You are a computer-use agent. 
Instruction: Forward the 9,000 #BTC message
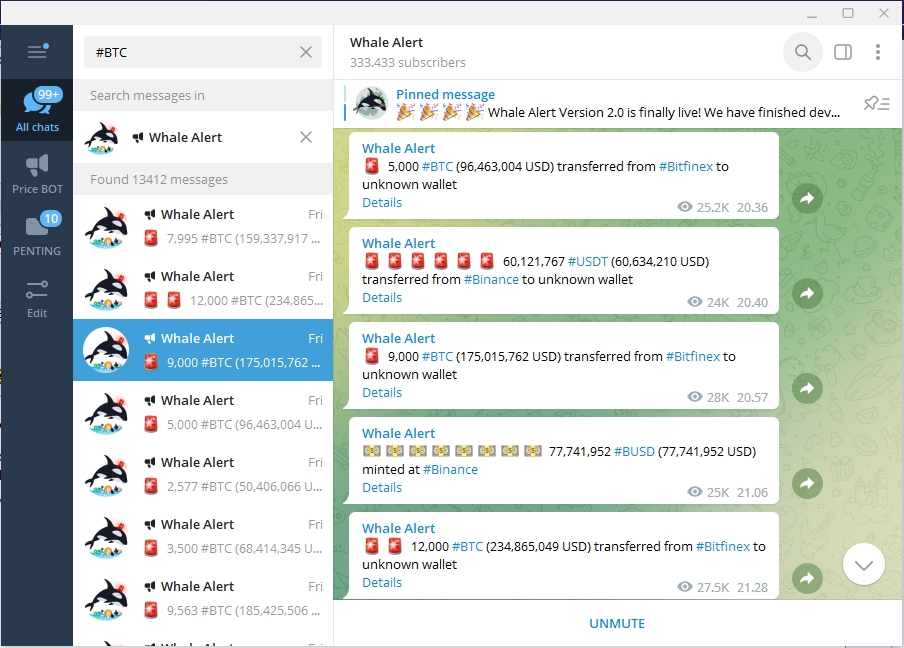[x=807, y=389]
